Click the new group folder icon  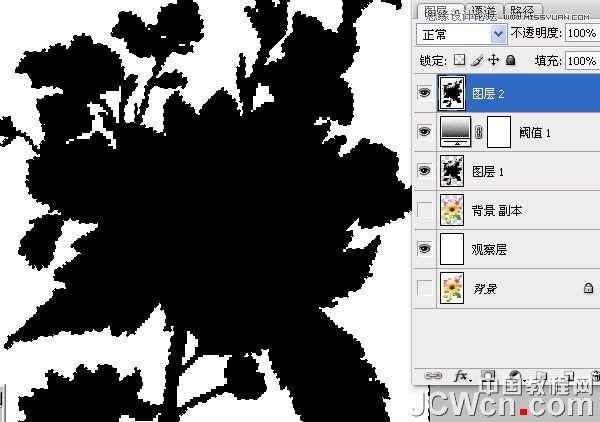542,376
